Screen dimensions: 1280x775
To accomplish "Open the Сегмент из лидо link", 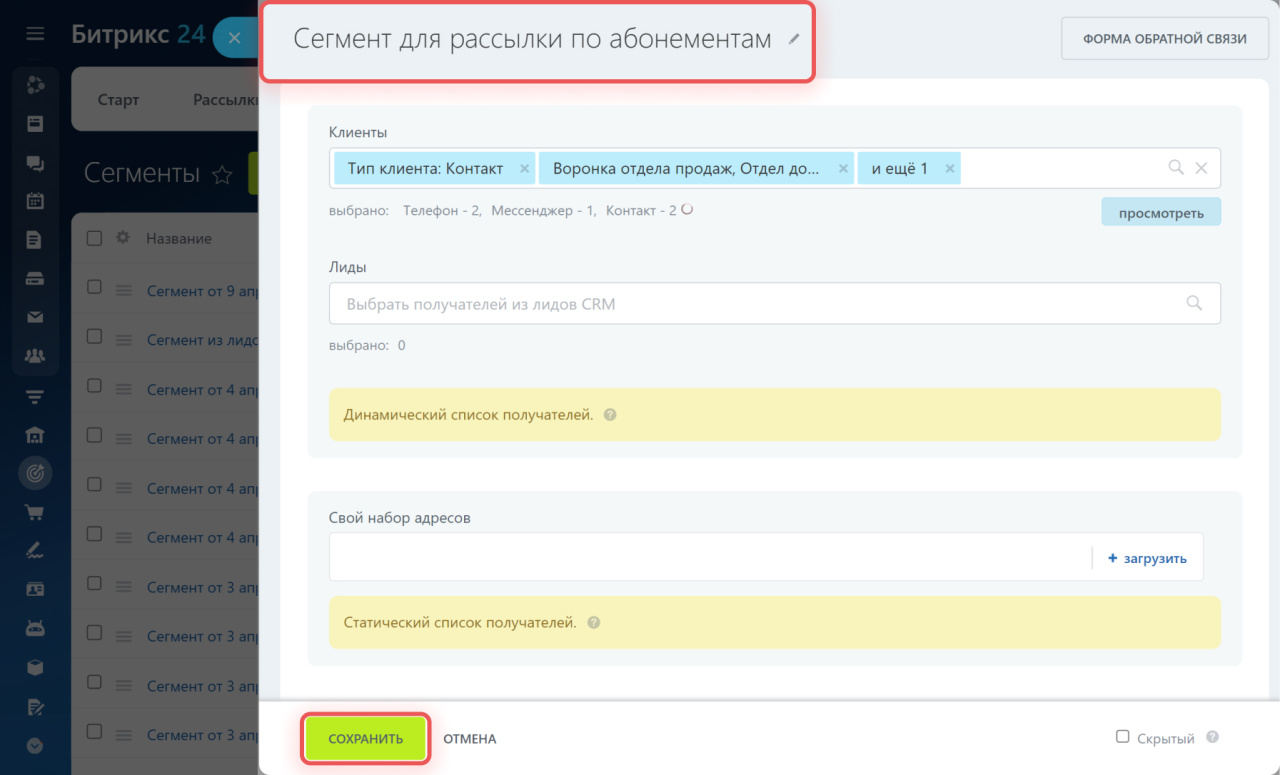I will [202, 340].
